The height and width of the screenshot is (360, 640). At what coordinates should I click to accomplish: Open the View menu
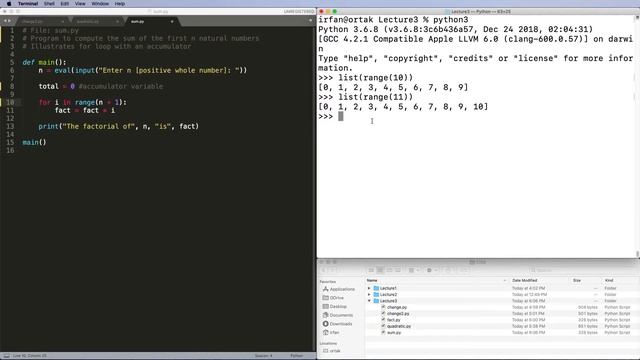(x=80, y=4)
